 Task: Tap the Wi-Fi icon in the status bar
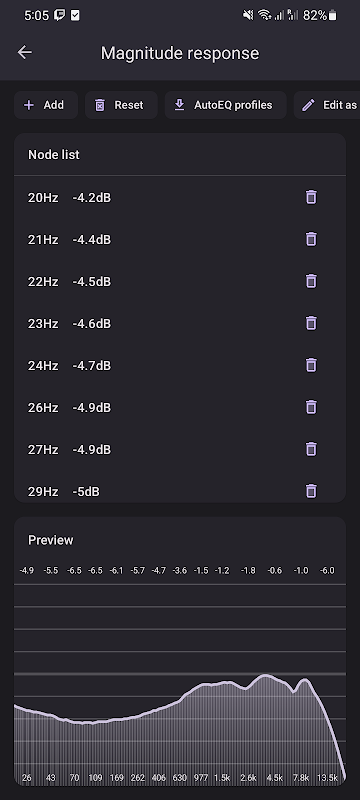[x=264, y=15]
